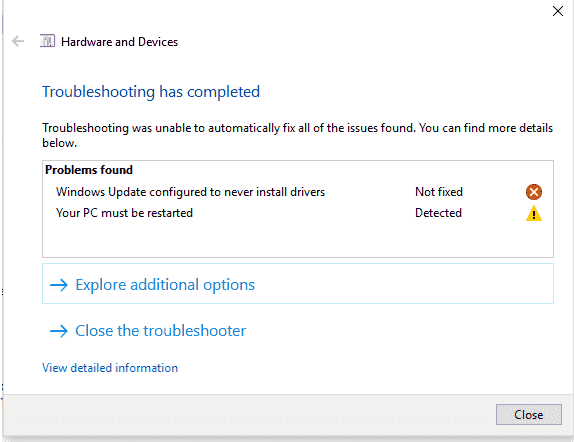The height and width of the screenshot is (442, 574).
Task: Click the Close button at the bottom
Action: (529, 415)
